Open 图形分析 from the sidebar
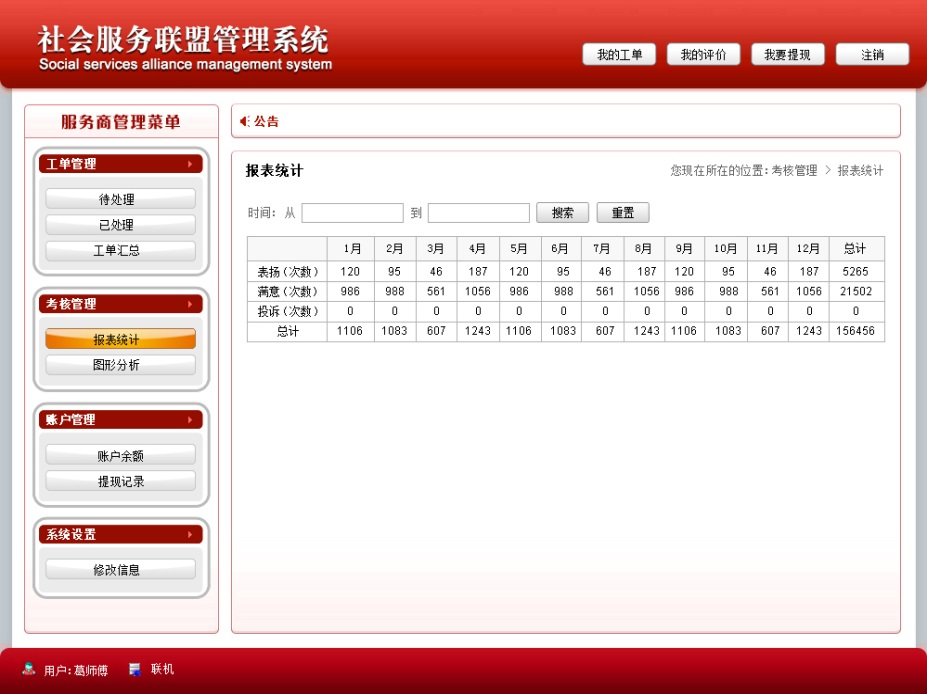927x694 pixels. tap(120, 364)
